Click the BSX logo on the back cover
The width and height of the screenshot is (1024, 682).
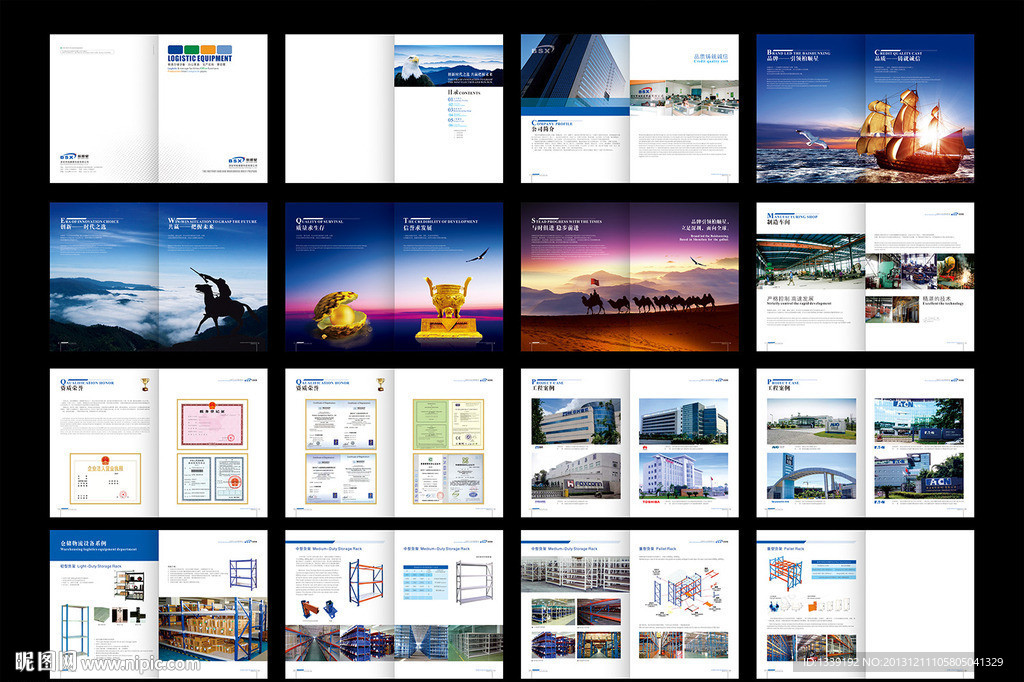click(x=74, y=157)
